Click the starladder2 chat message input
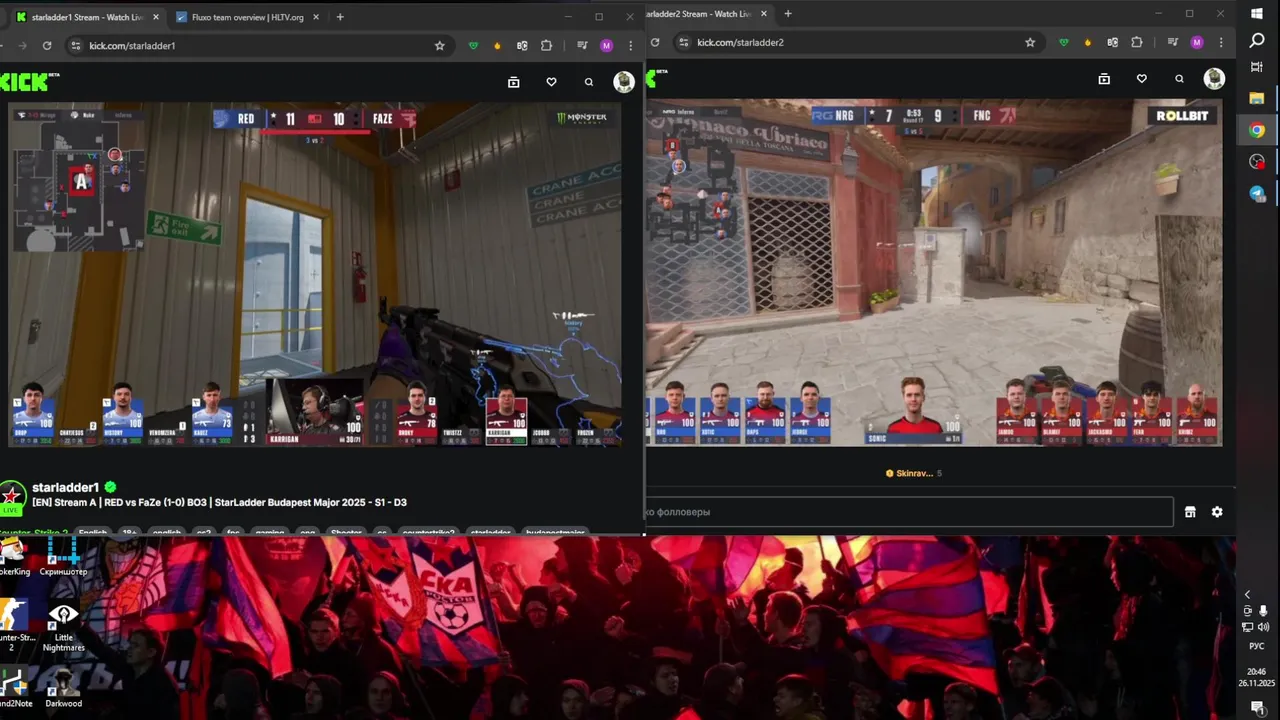 coord(908,512)
